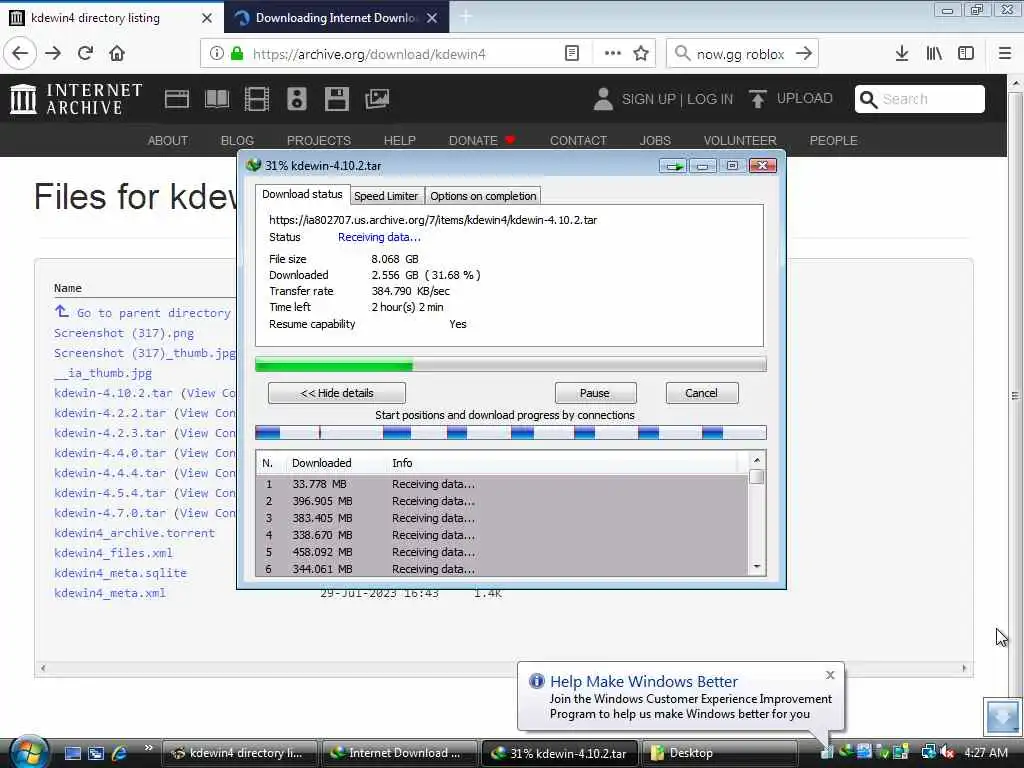Open BLOG menu item

pyautogui.click(x=237, y=140)
